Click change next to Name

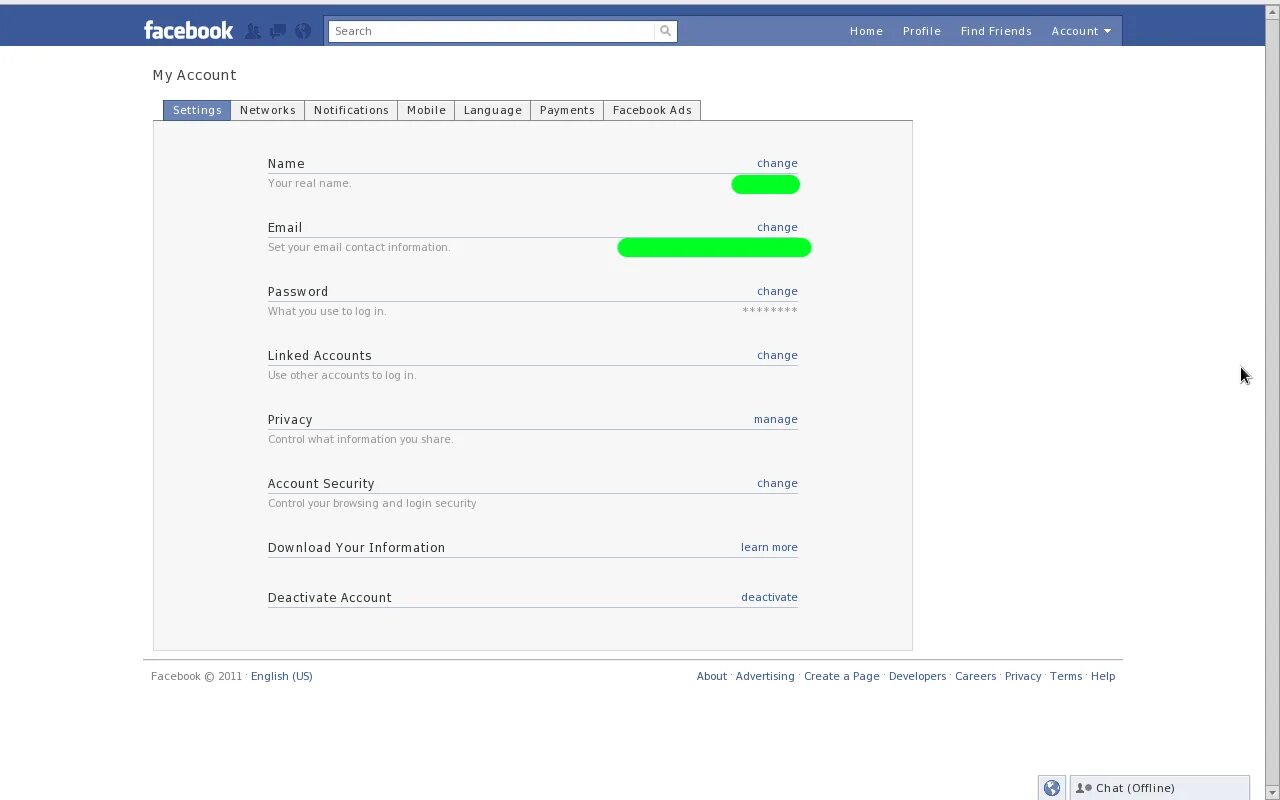[777, 163]
